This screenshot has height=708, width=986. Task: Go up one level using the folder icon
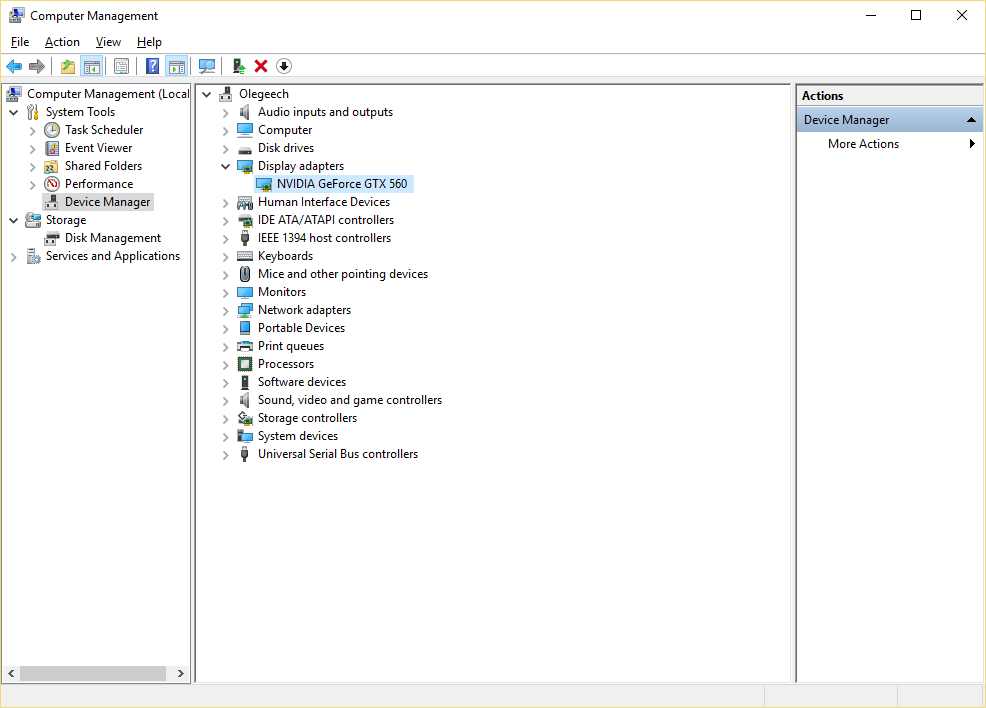(x=68, y=66)
